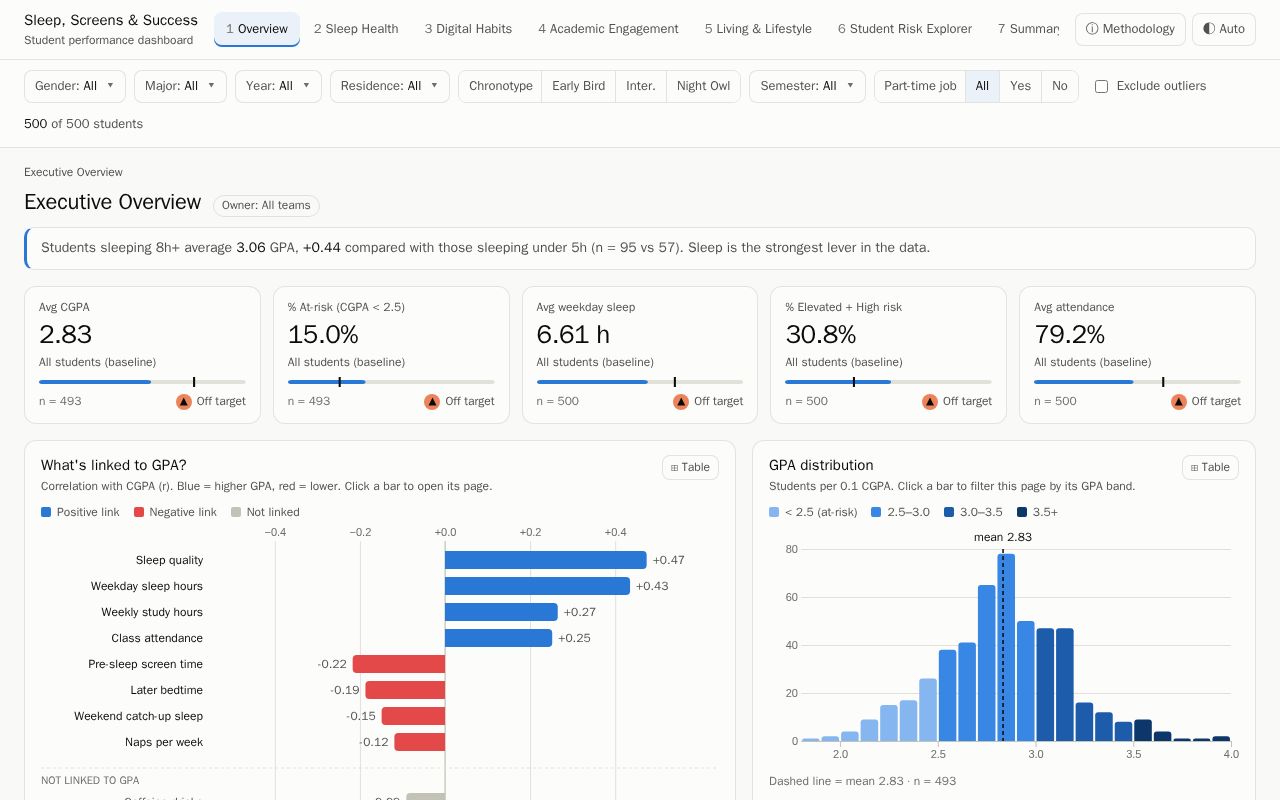Open the Gender filter dropdown

pyautogui.click(x=75, y=86)
